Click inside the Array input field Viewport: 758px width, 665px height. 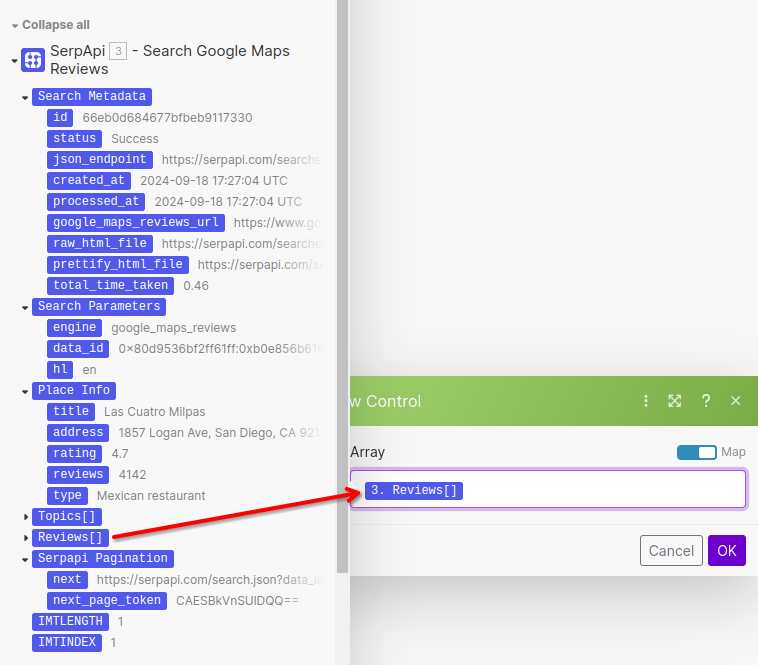point(548,489)
